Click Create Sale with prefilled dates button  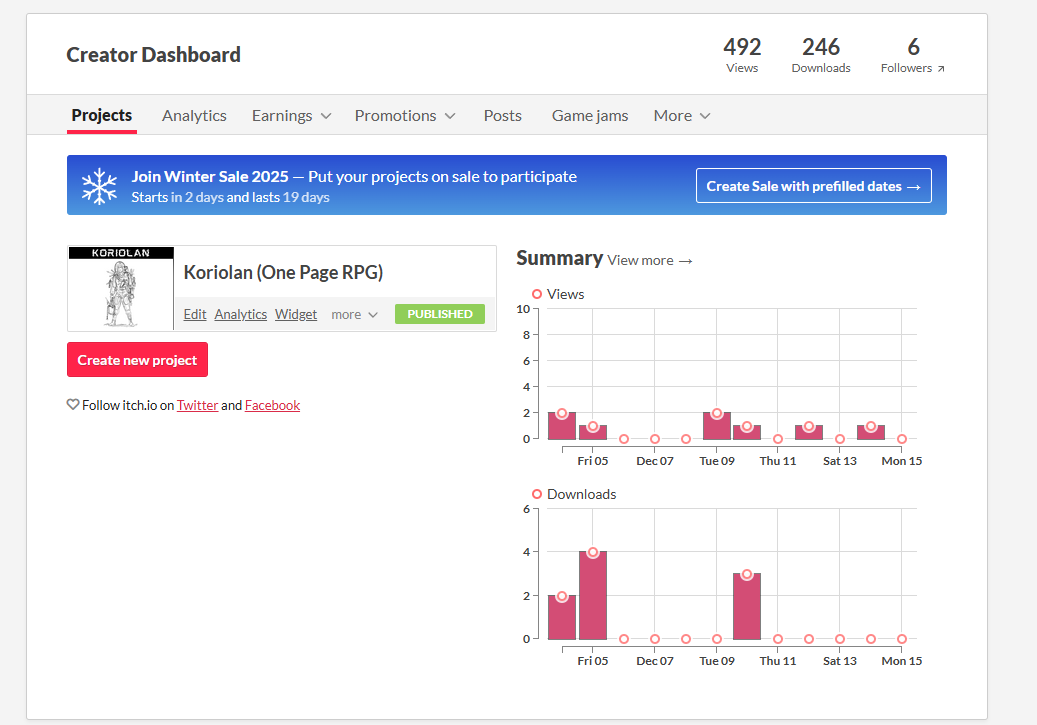(x=813, y=186)
